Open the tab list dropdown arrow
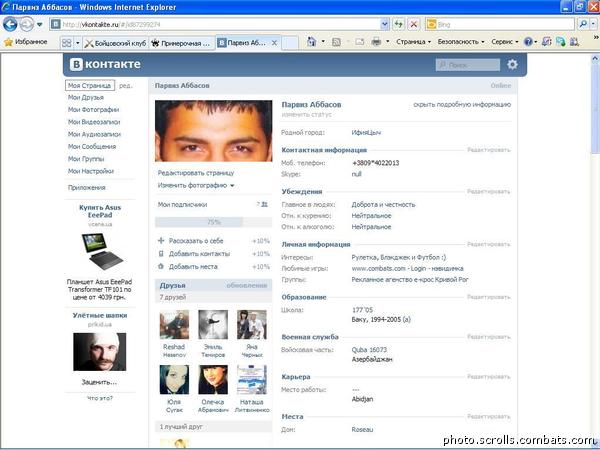 coord(78,43)
